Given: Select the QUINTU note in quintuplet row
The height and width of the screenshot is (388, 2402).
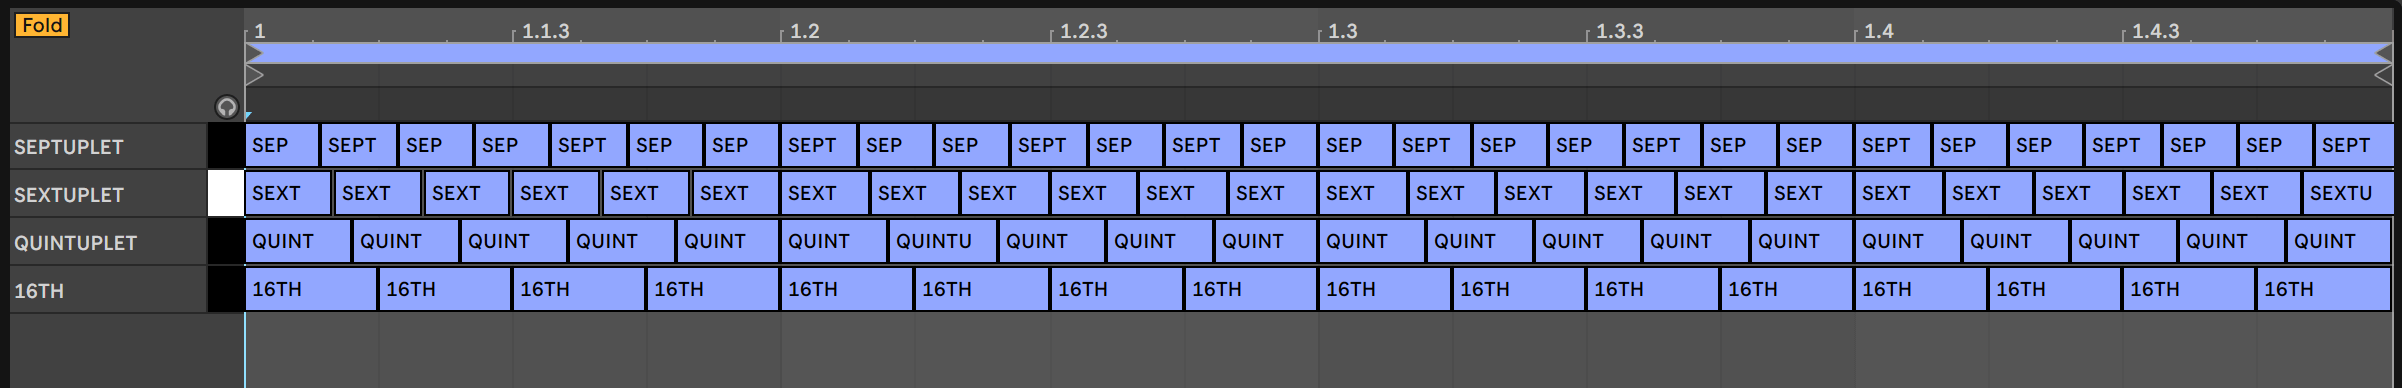Looking at the screenshot, I should (942, 242).
